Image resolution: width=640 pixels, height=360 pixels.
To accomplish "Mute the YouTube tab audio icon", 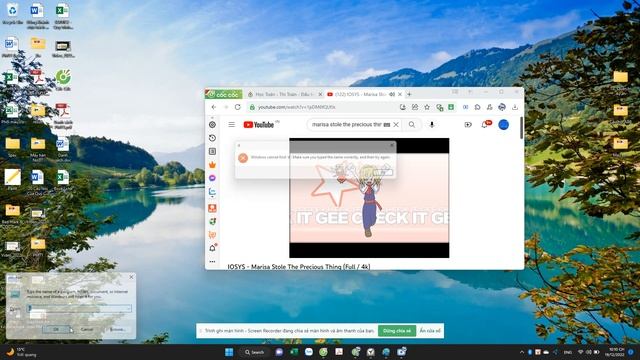I will (392, 94).
